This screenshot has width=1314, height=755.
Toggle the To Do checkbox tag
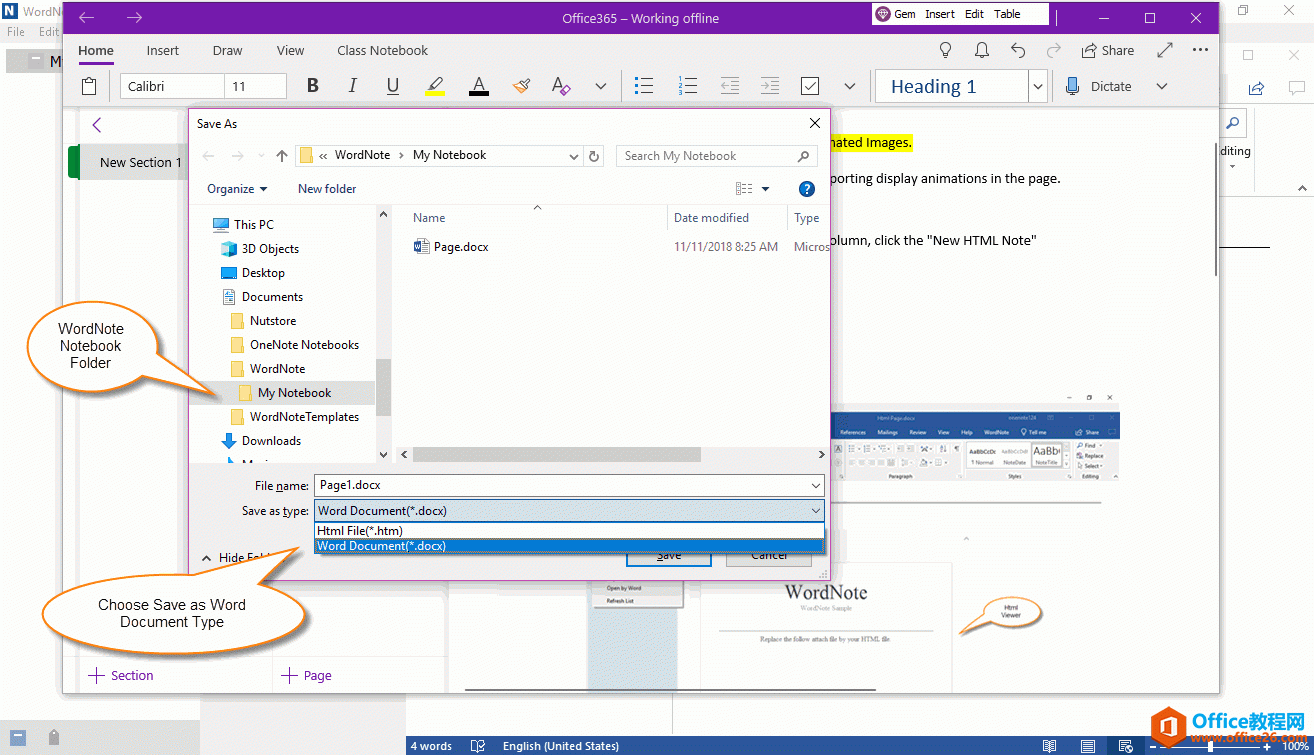point(811,86)
